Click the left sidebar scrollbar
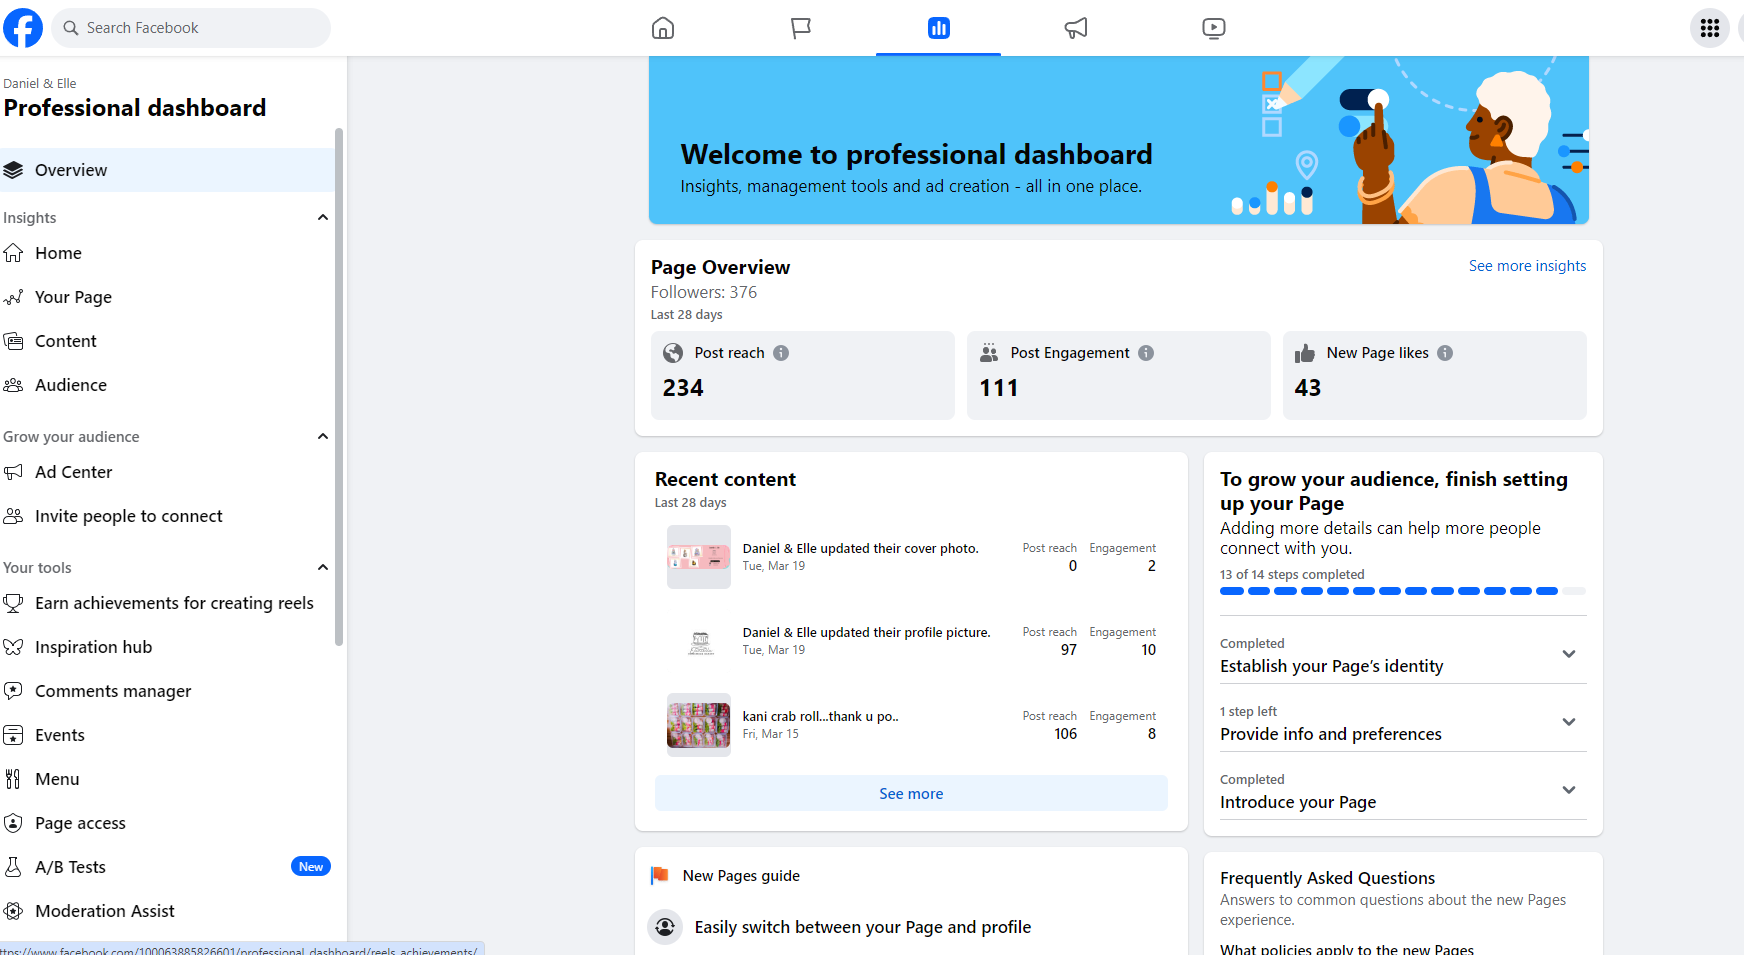Viewport: 1744px width, 955px height. tap(339, 387)
